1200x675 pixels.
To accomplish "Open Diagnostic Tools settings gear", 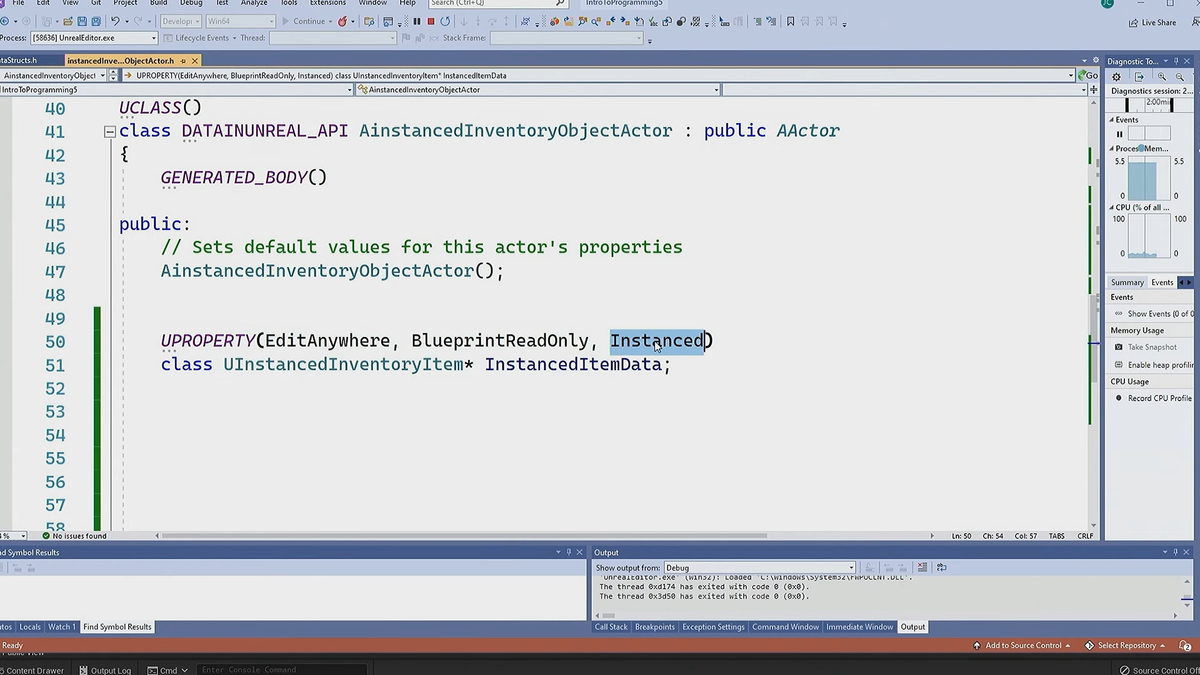I will click(x=1116, y=76).
